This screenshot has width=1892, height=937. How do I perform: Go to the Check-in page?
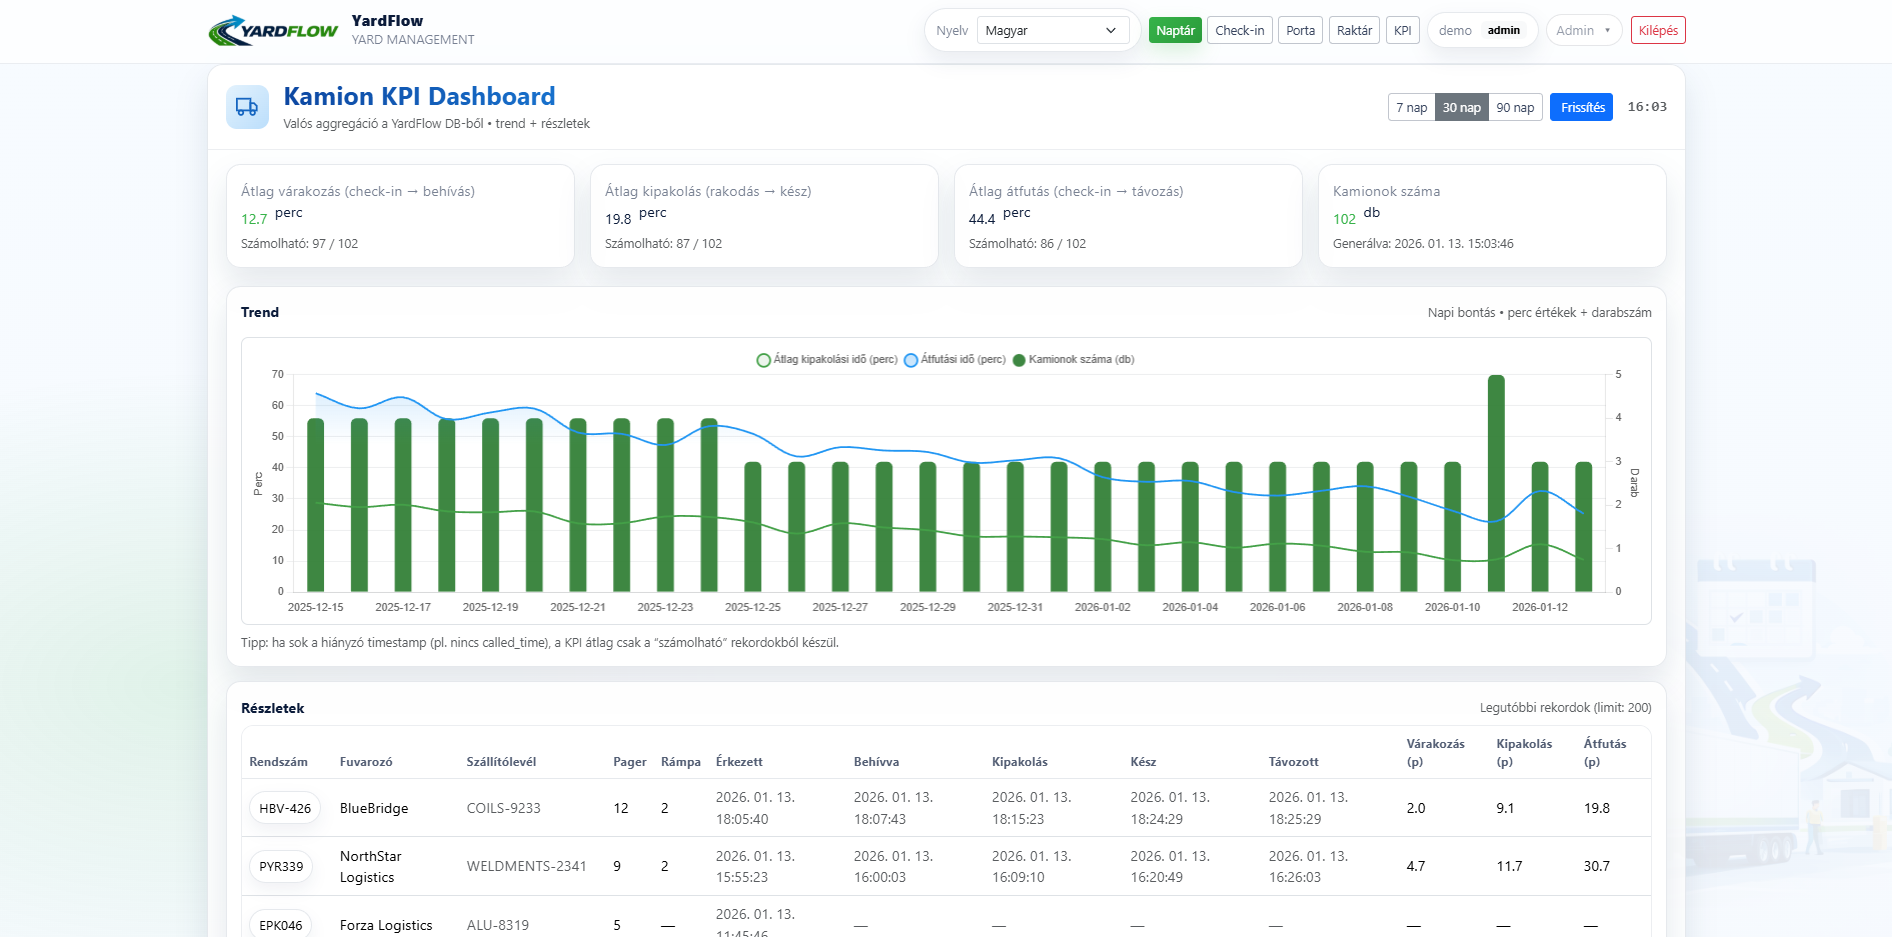pyautogui.click(x=1239, y=31)
